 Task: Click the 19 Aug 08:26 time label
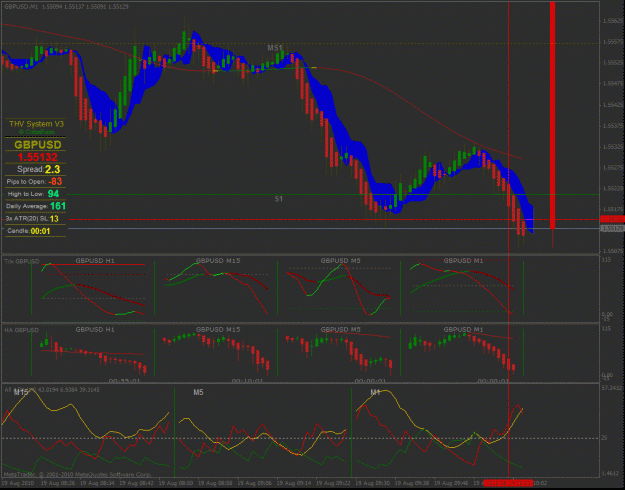[58, 483]
